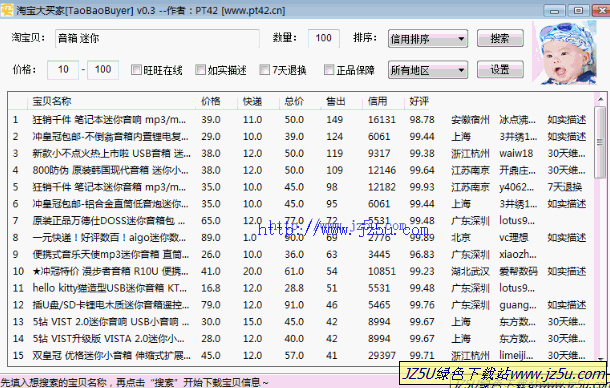Select row 7 原装正品万德仕DOSS迷你音箱
This screenshot has width=610, height=388.
tap(301, 221)
